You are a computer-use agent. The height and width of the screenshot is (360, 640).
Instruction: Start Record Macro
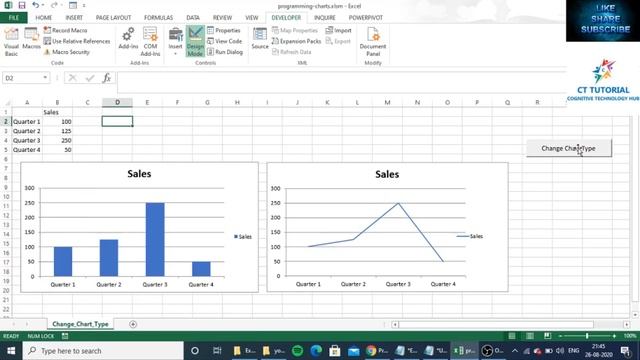65,30
